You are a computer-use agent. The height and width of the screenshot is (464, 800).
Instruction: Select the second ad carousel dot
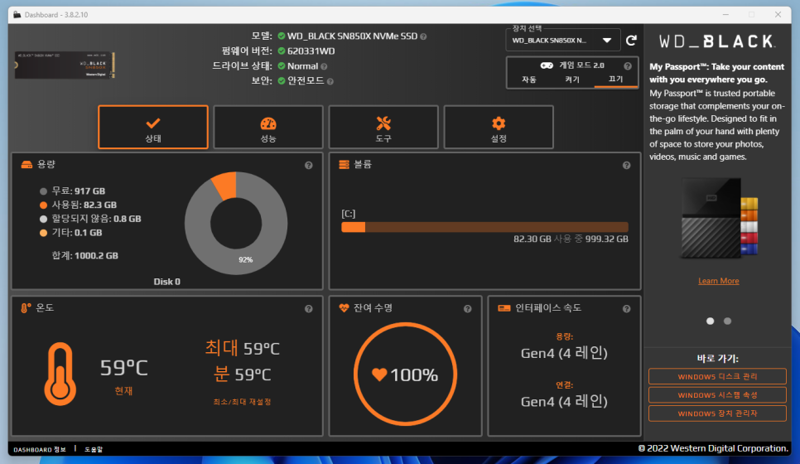pyautogui.click(x=728, y=321)
